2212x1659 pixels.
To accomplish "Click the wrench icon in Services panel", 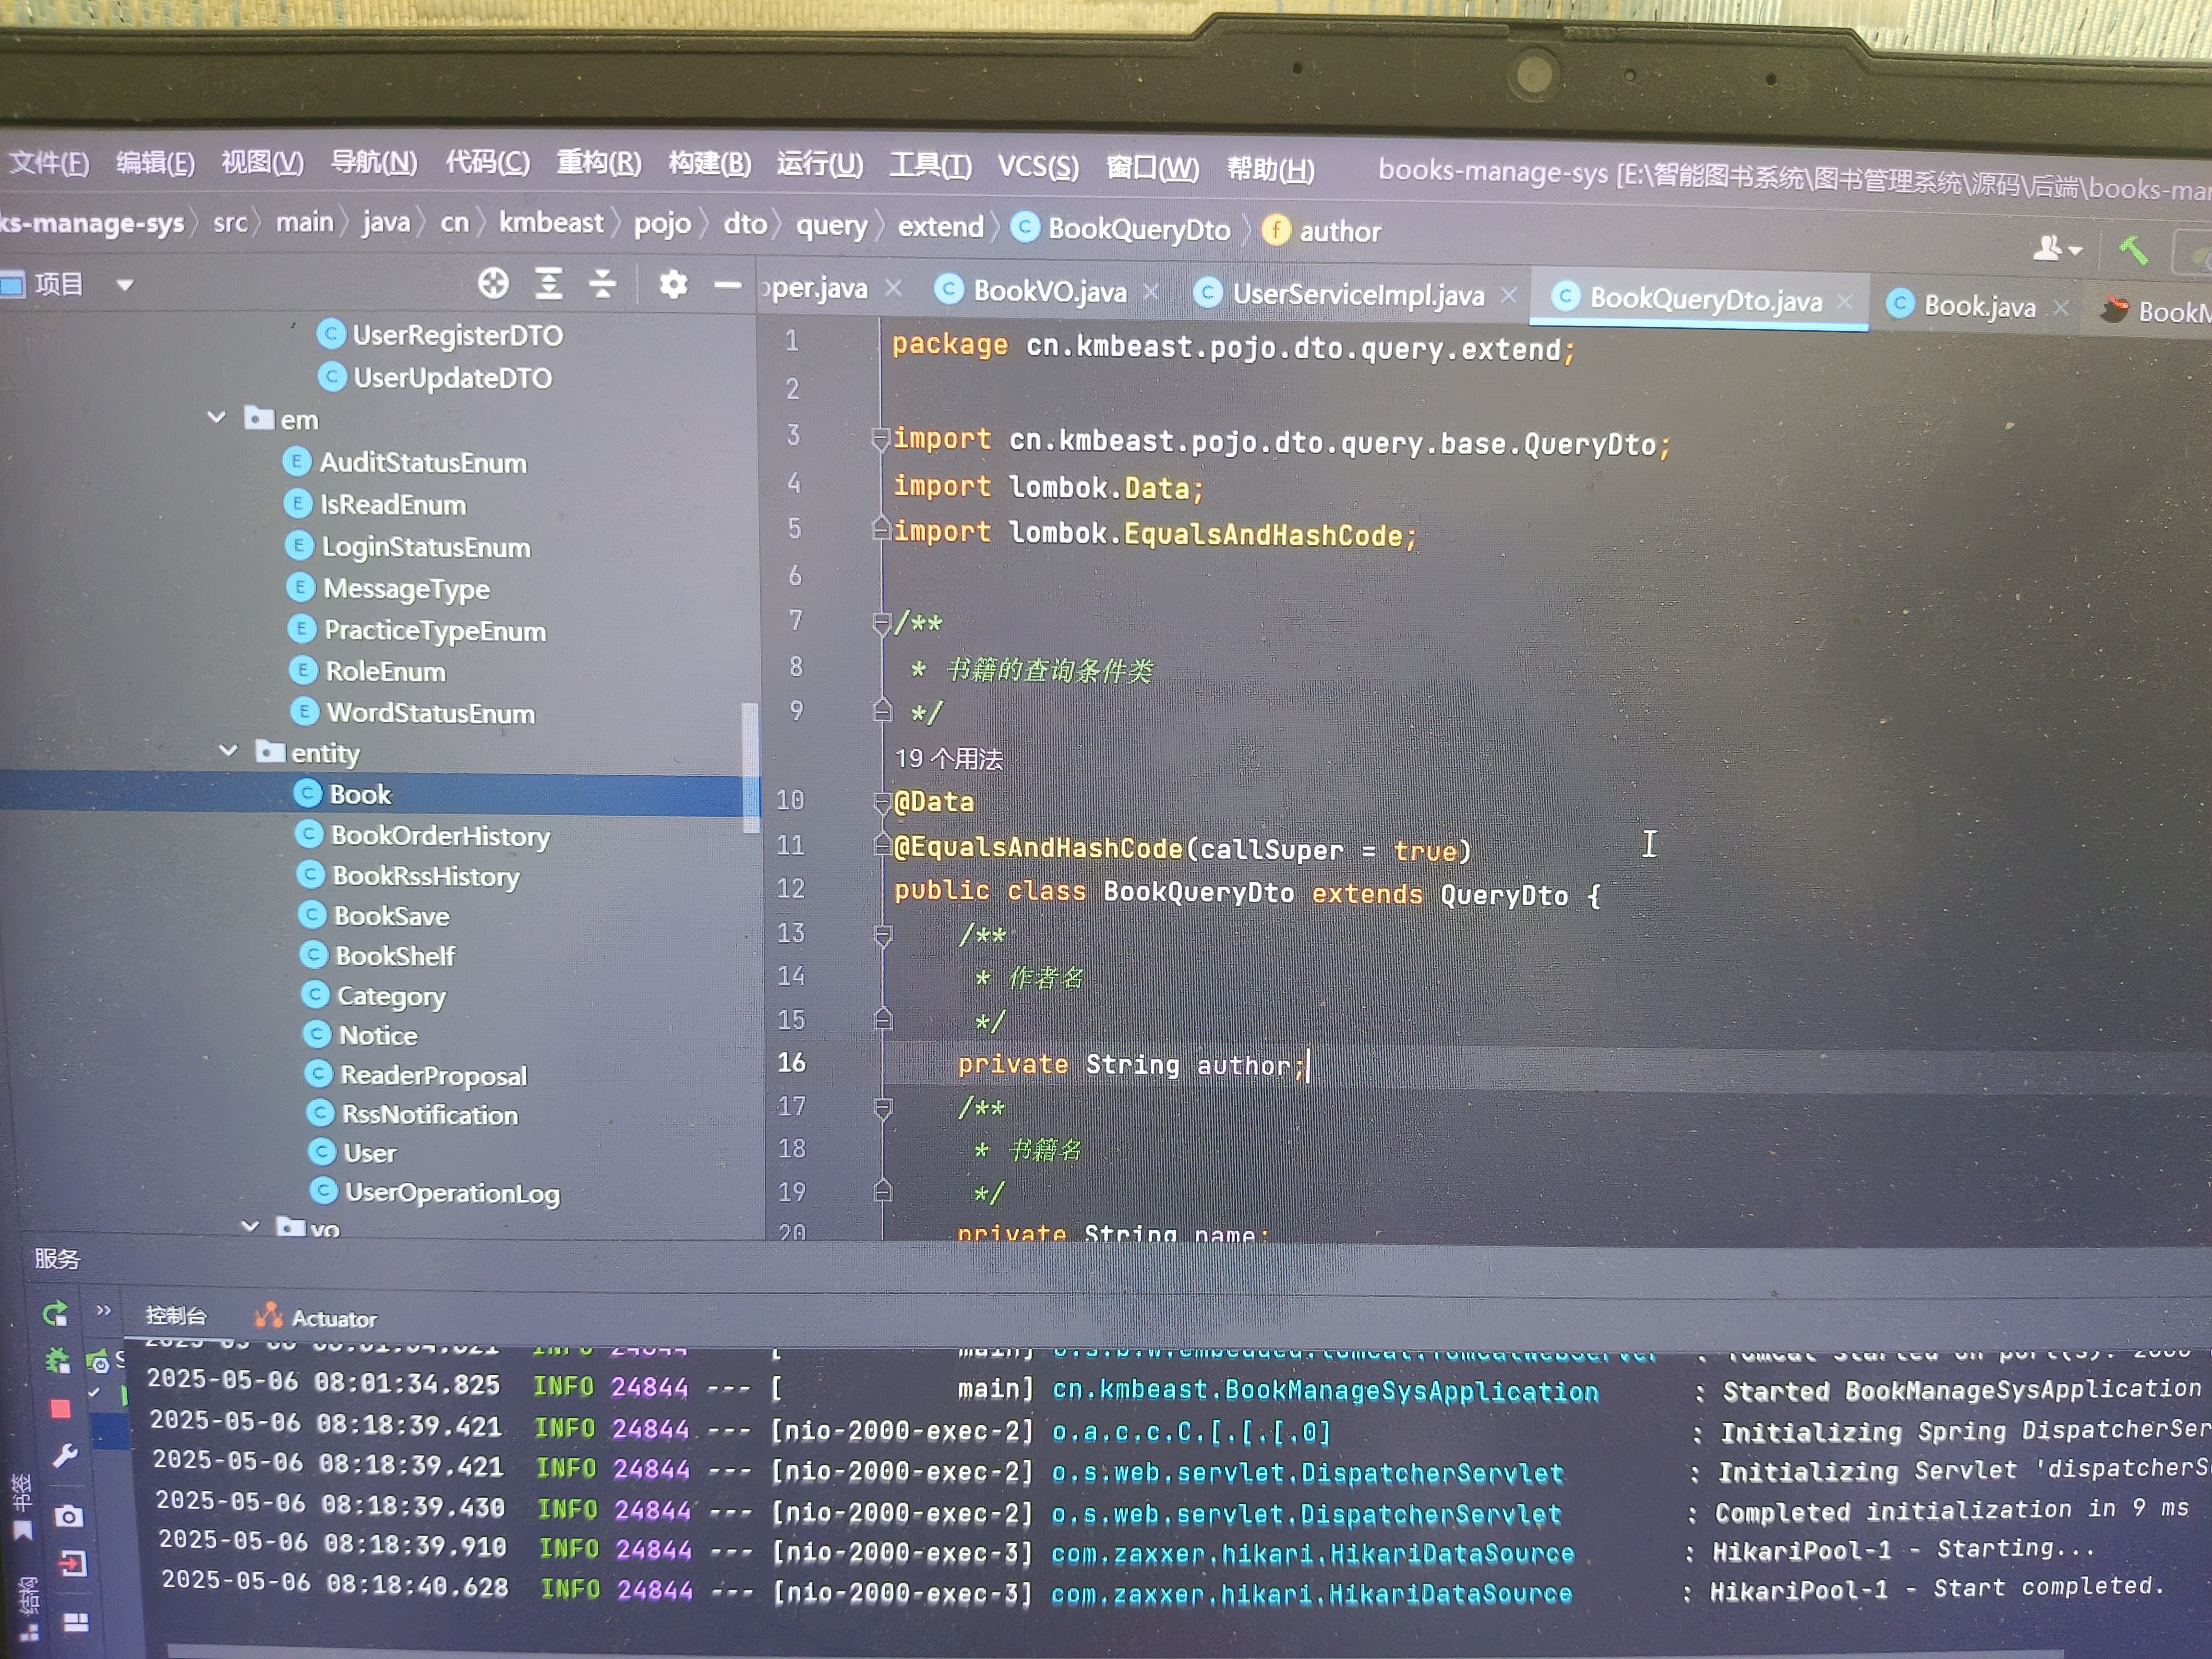I will click(65, 1455).
